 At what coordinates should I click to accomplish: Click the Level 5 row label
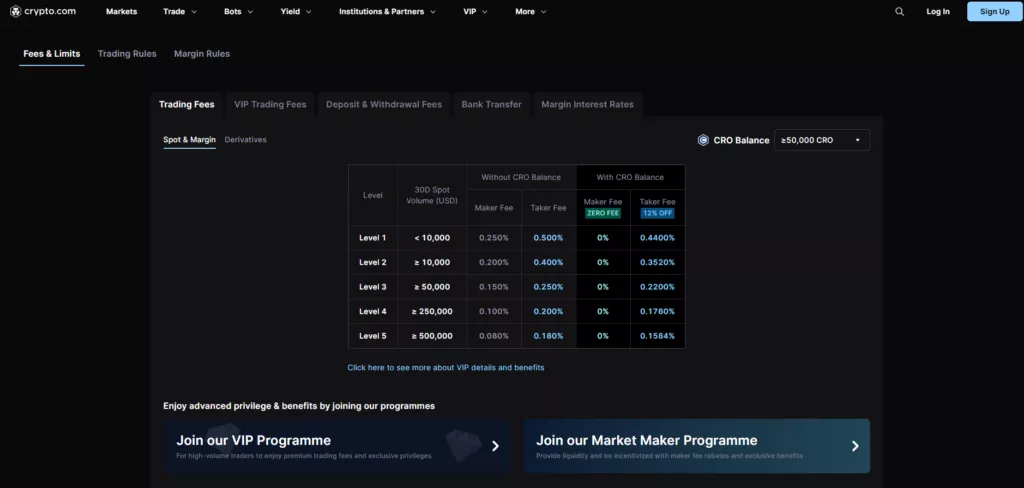pyautogui.click(x=373, y=336)
